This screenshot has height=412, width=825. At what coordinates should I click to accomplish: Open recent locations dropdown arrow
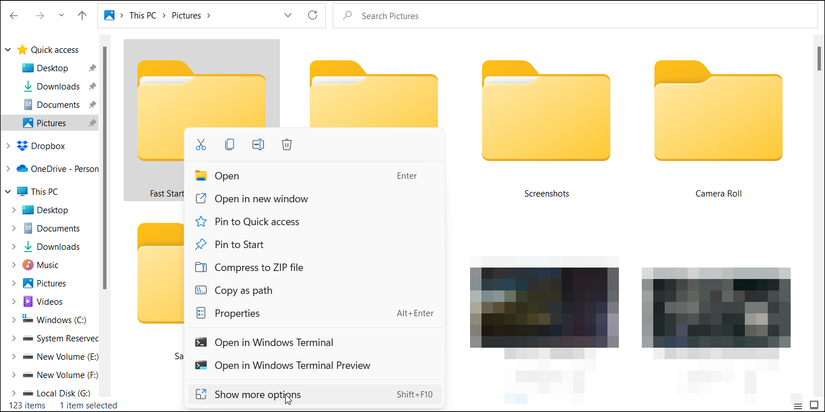62,16
